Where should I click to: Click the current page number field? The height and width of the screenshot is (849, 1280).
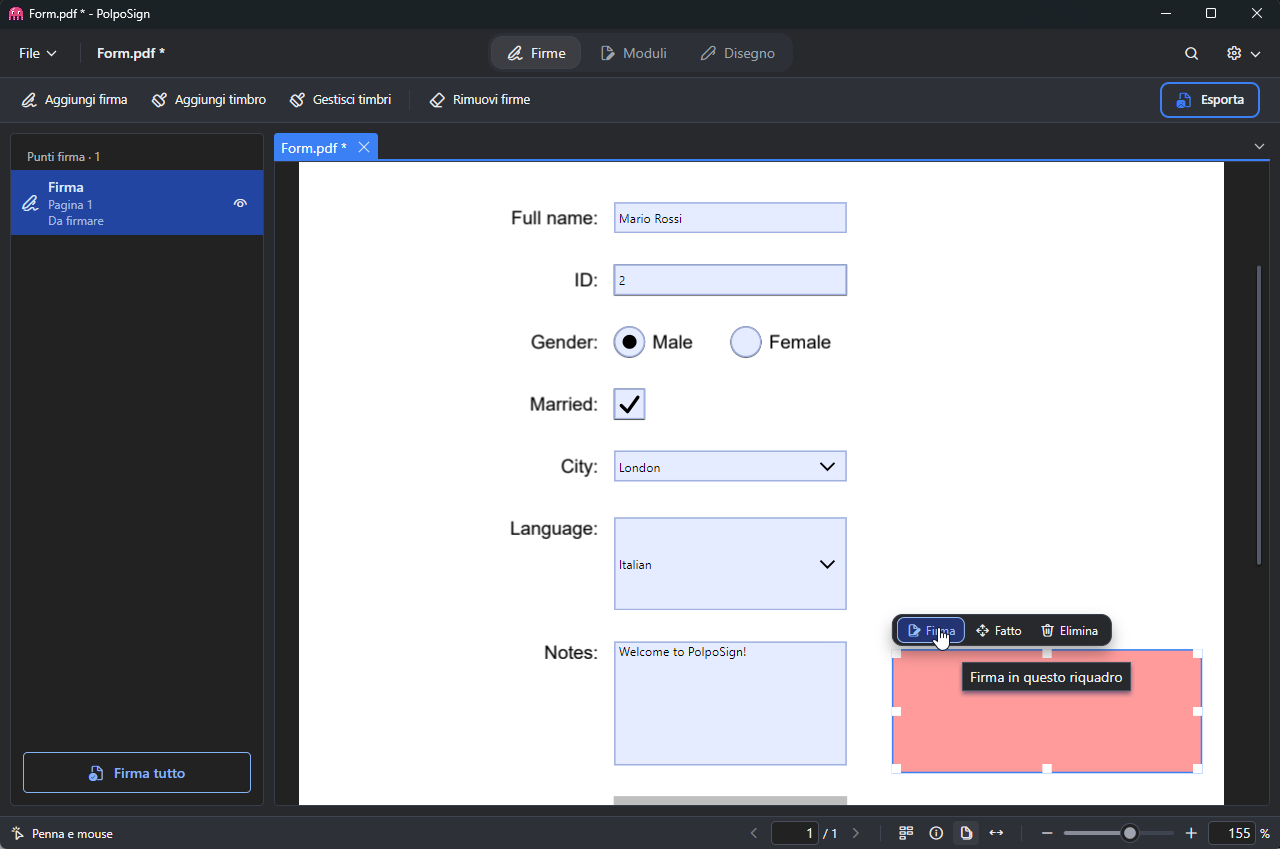pos(795,833)
